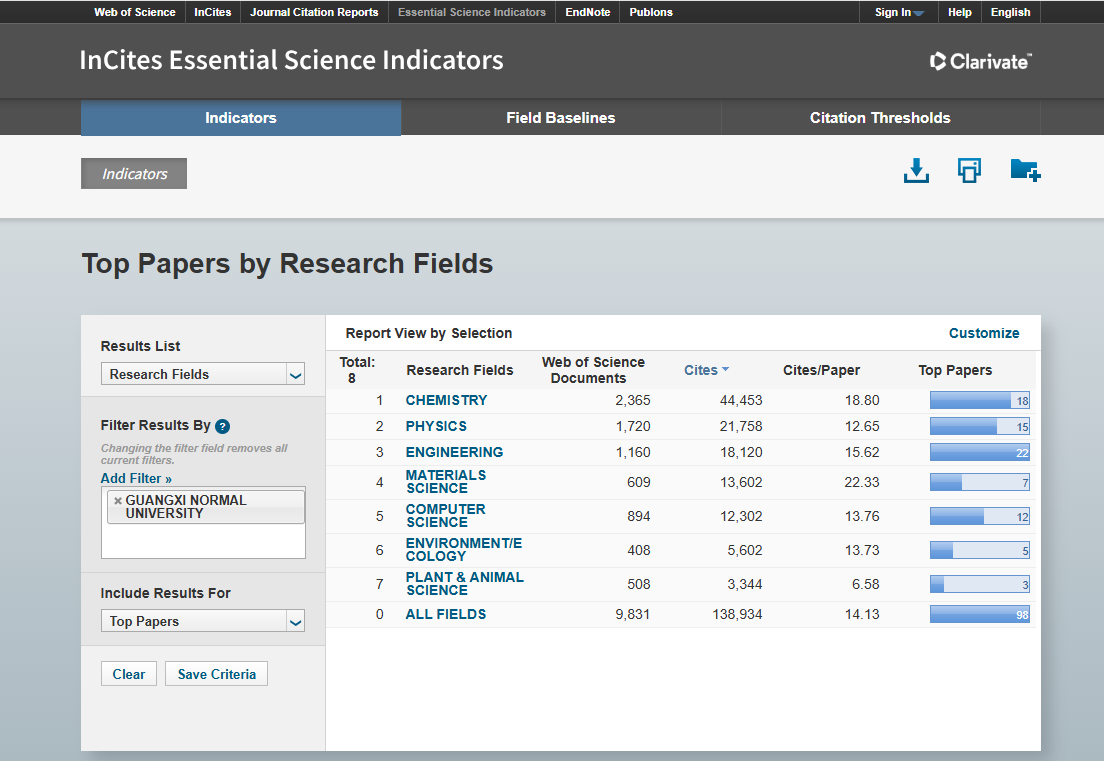Image resolution: width=1104 pixels, height=761 pixels.
Task: Click the save to folder icon
Action: point(1025,170)
